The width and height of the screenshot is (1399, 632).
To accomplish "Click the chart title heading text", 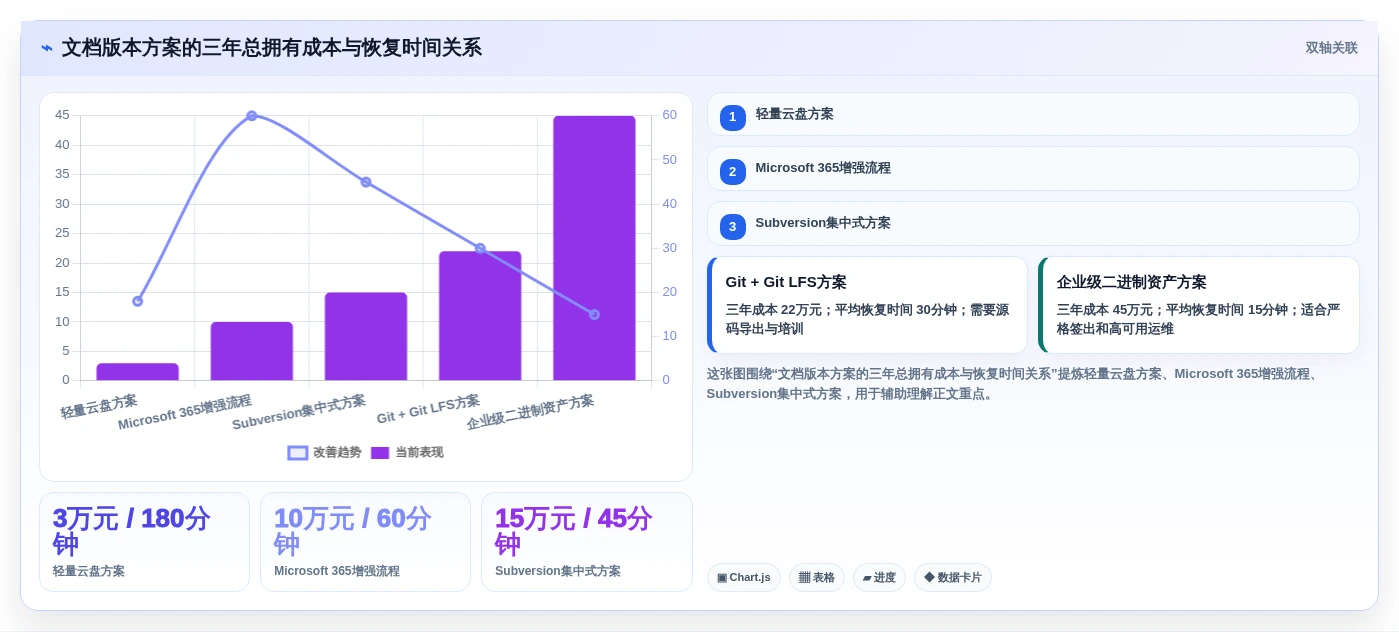I will point(271,48).
